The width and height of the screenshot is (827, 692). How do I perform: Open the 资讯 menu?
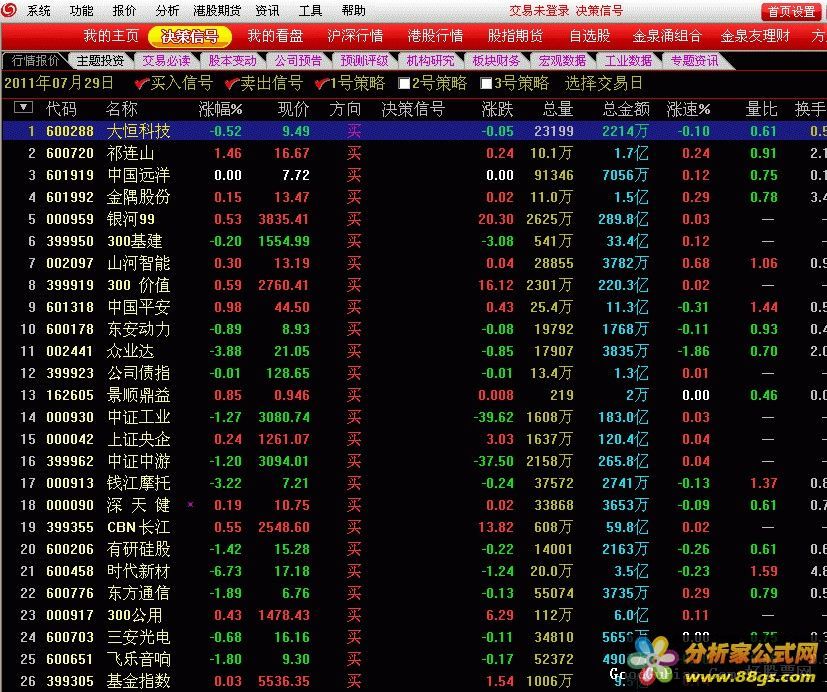pyautogui.click(x=267, y=11)
